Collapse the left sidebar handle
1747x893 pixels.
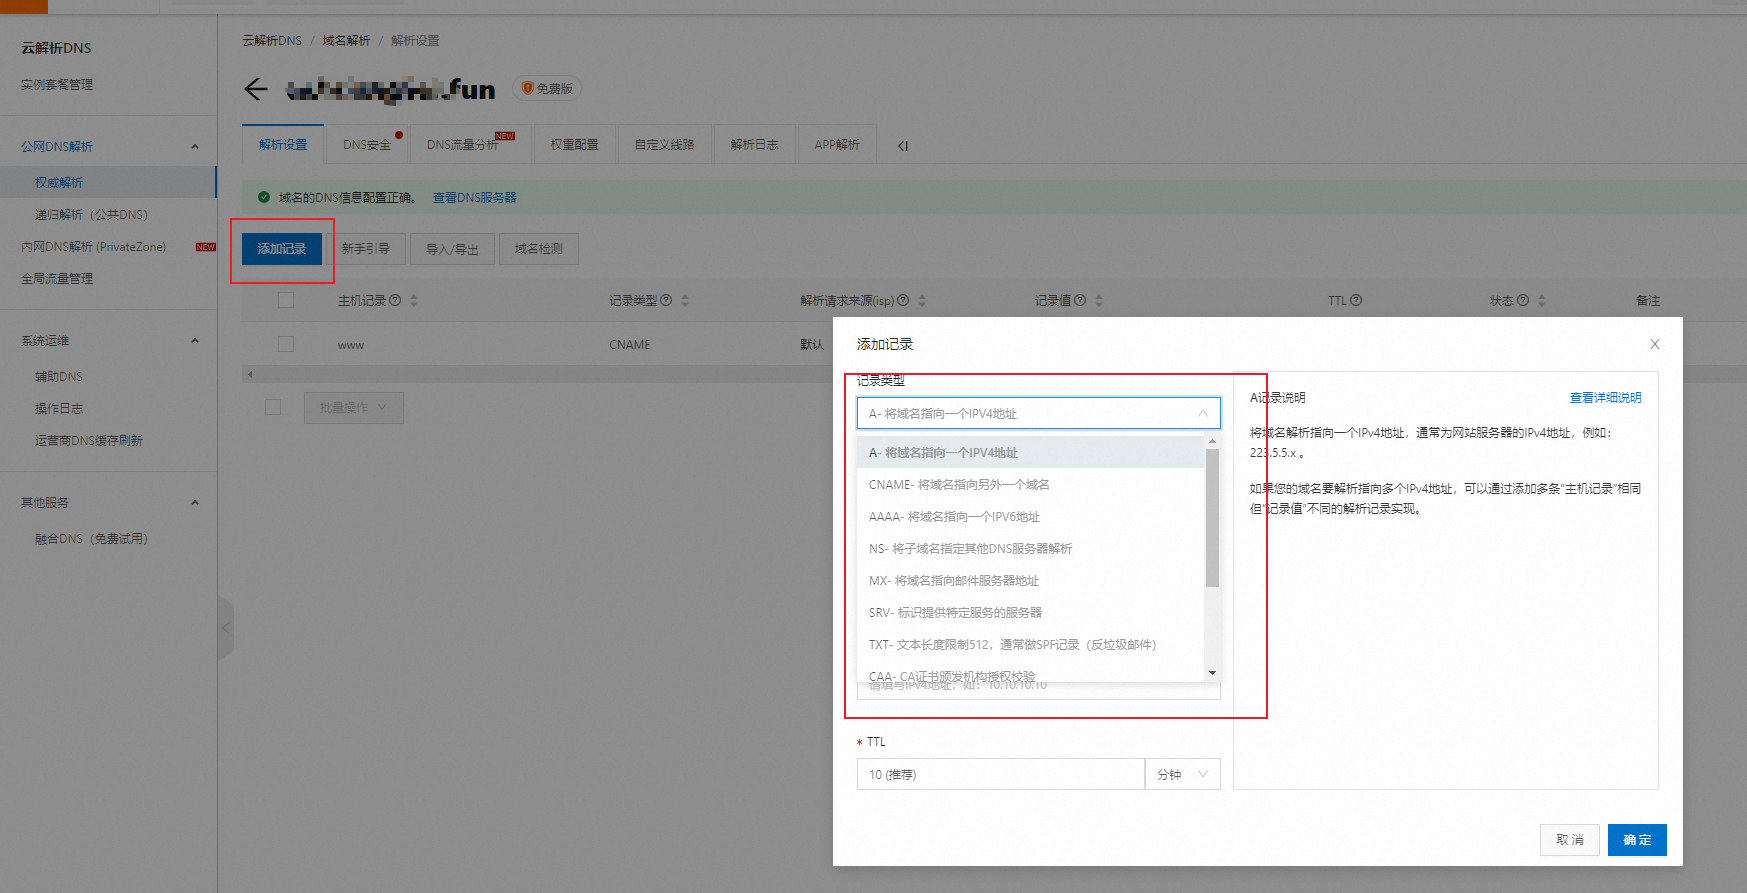tap(226, 628)
